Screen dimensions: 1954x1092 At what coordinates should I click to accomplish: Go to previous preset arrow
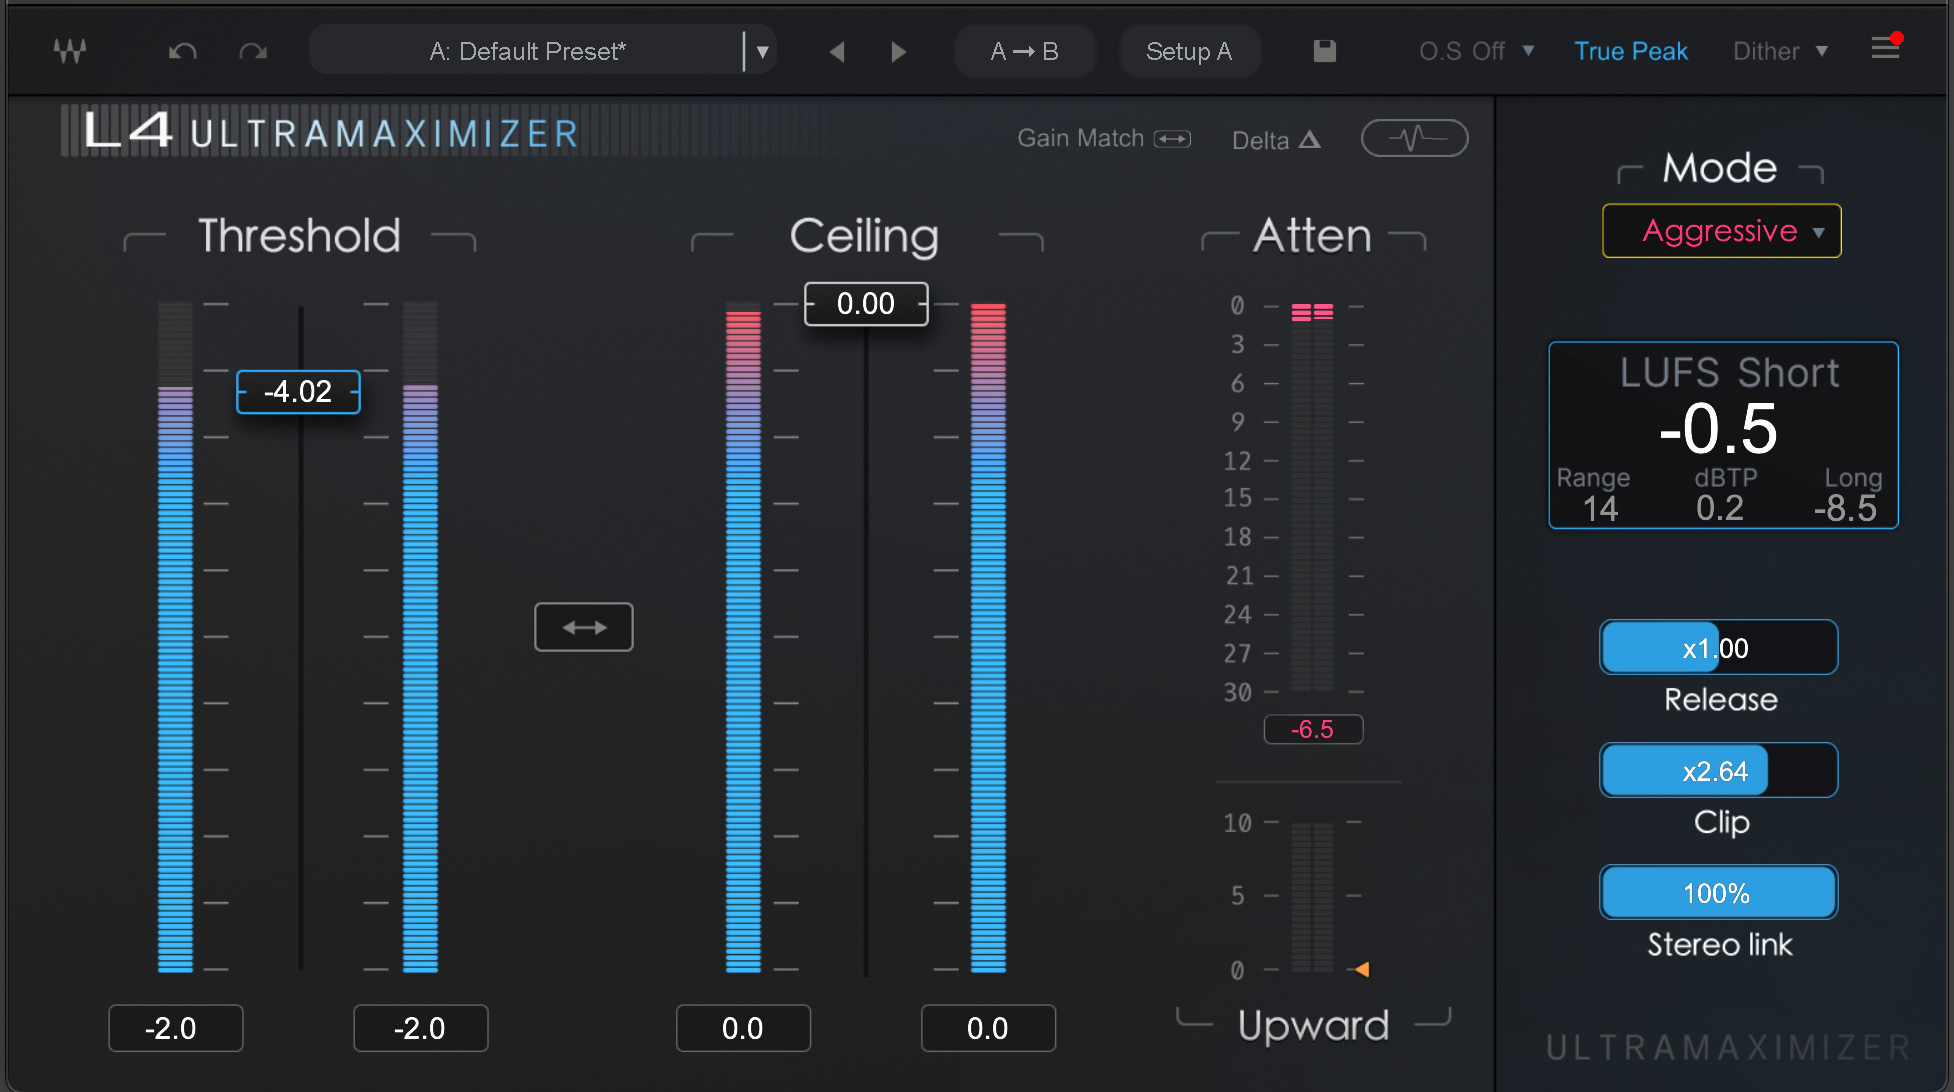coord(837,51)
